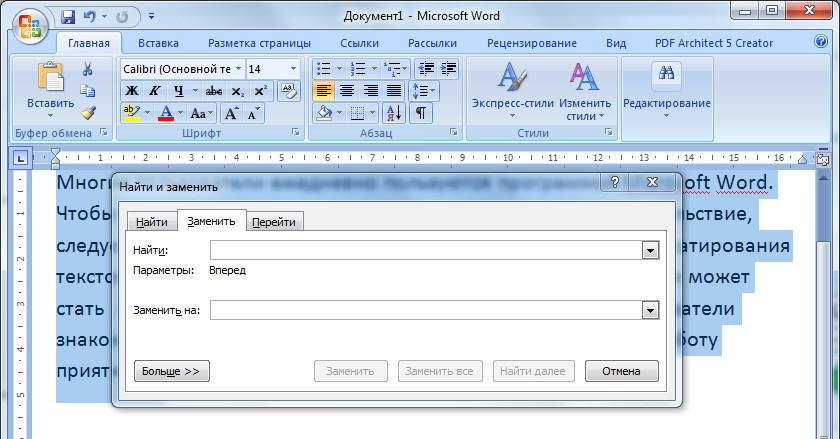840x439 pixels.
Task: Click the Office button logo
Action: click(x=29, y=26)
